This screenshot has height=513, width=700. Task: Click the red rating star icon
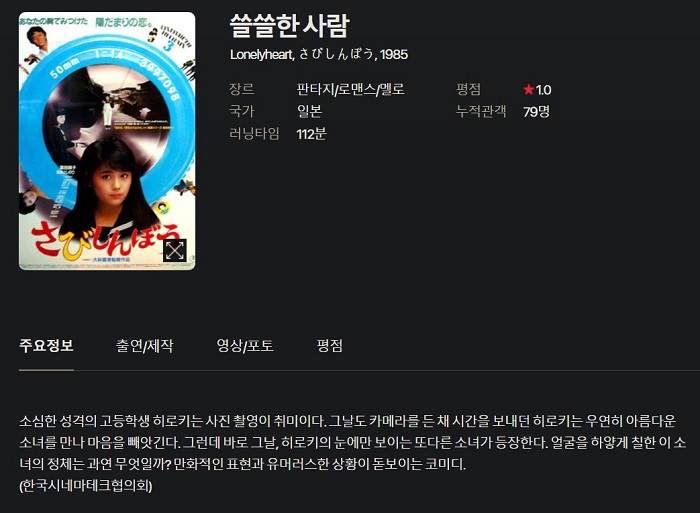(x=529, y=90)
